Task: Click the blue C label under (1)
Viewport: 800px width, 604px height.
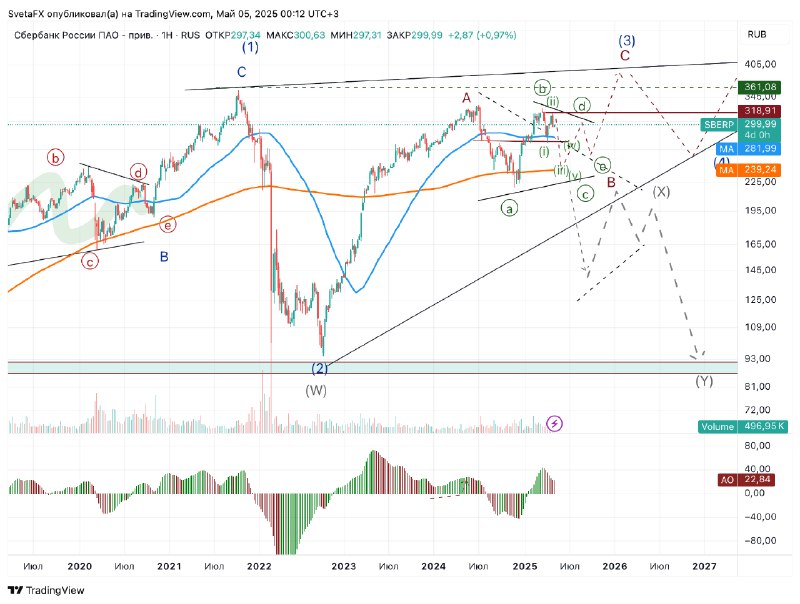Action: tap(241, 72)
